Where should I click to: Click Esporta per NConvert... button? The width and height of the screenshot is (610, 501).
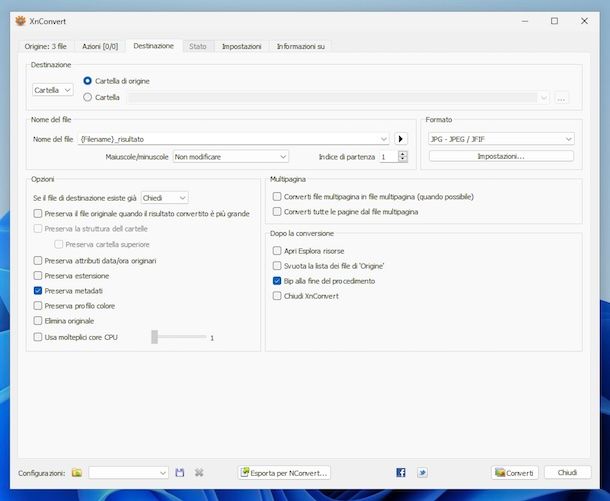pyautogui.click(x=284, y=473)
